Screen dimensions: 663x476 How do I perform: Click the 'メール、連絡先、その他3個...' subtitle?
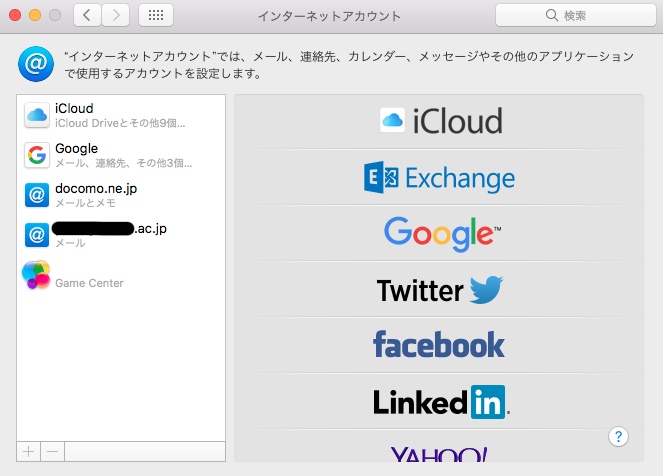tap(123, 163)
